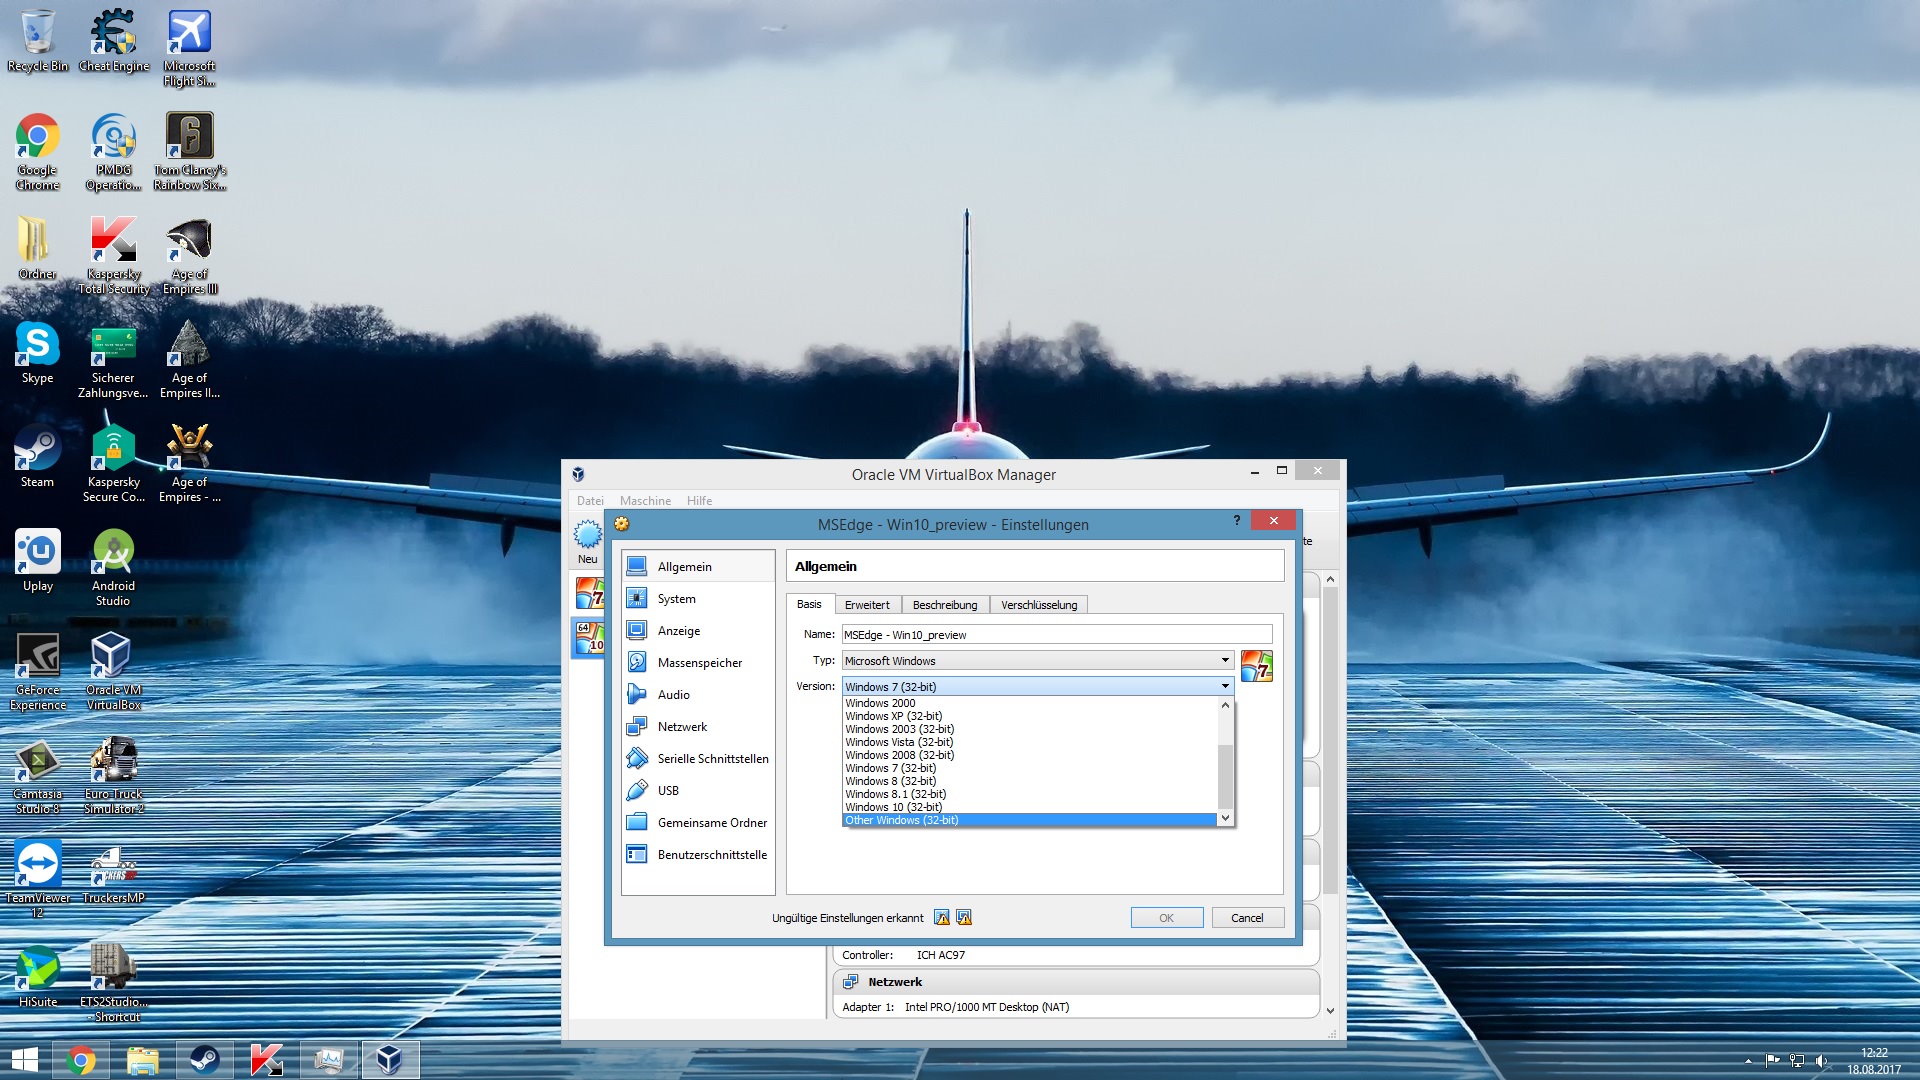
Task: Open the Maschine menu
Action: tap(645, 501)
